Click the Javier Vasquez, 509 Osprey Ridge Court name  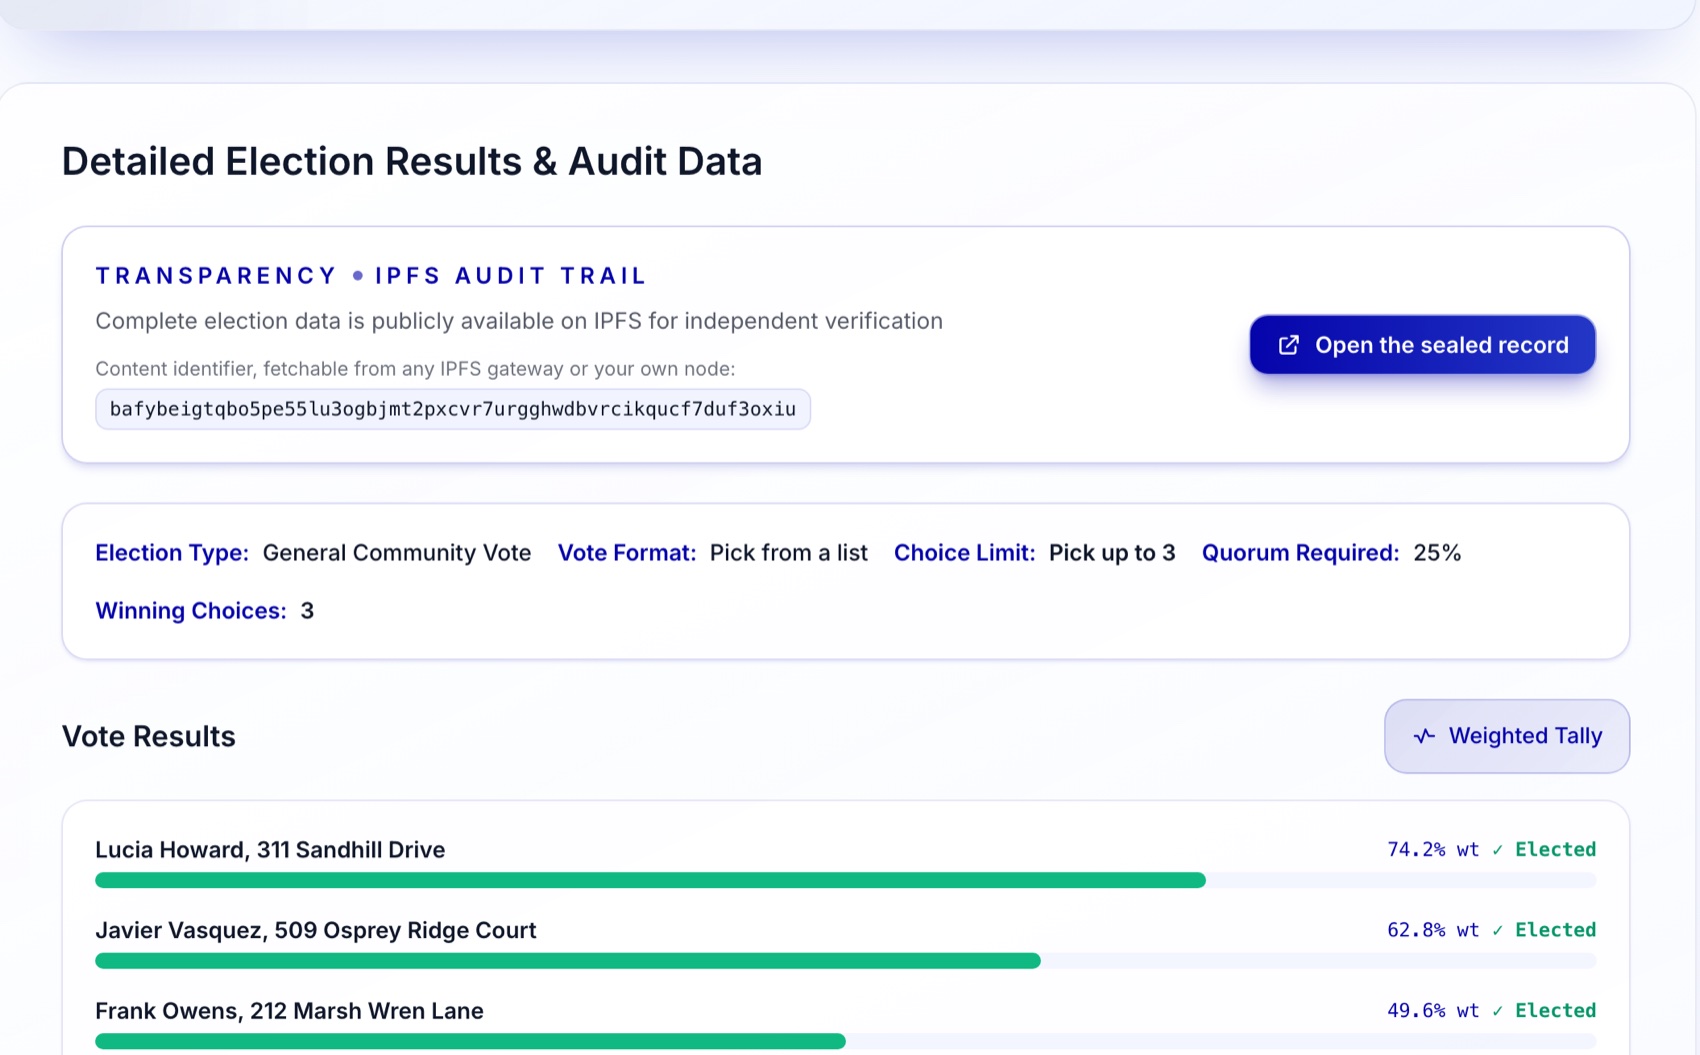316,930
